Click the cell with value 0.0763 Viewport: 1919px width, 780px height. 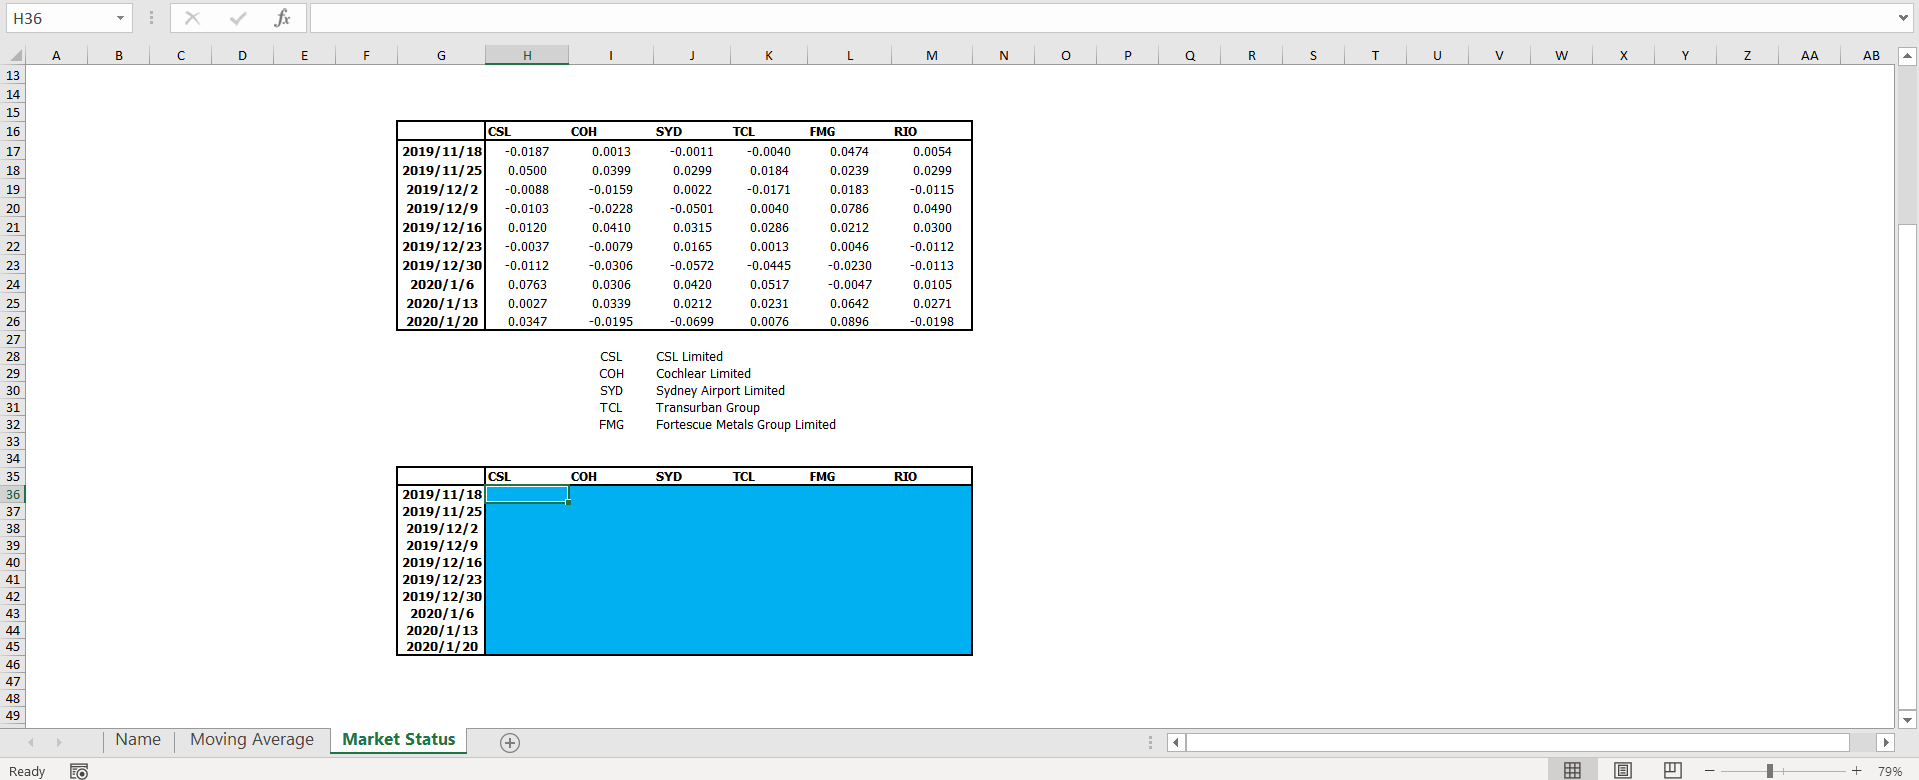tap(527, 285)
